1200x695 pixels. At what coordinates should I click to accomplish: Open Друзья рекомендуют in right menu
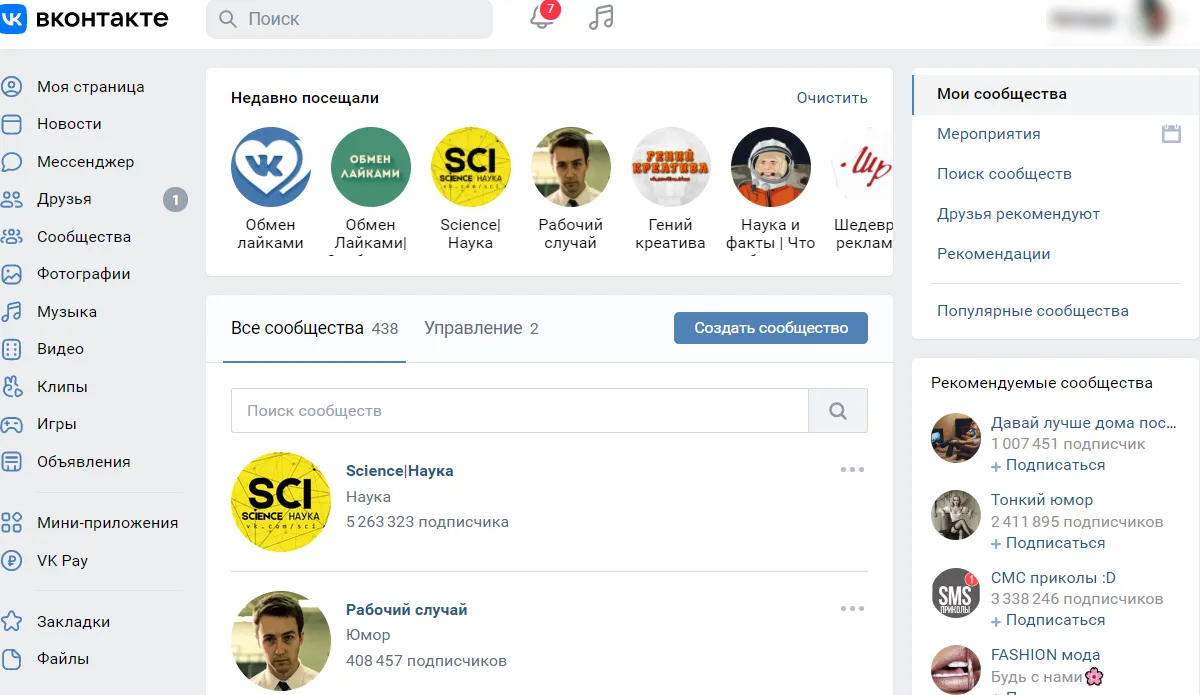1018,214
